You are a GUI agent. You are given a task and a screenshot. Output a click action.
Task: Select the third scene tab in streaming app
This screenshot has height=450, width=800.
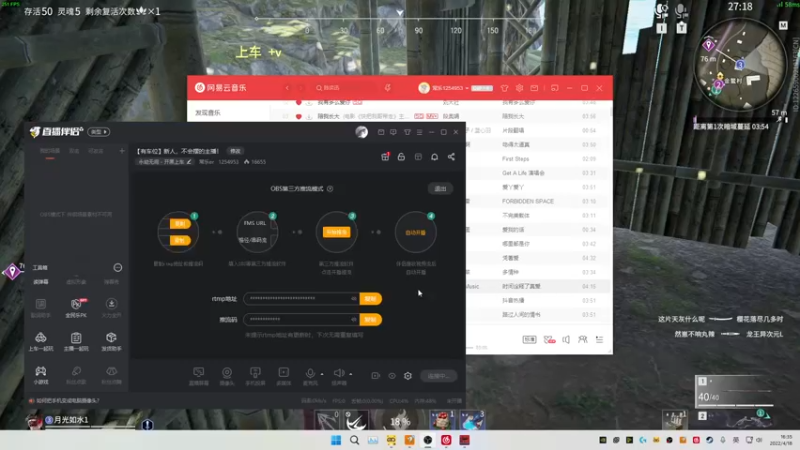[95, 151]
